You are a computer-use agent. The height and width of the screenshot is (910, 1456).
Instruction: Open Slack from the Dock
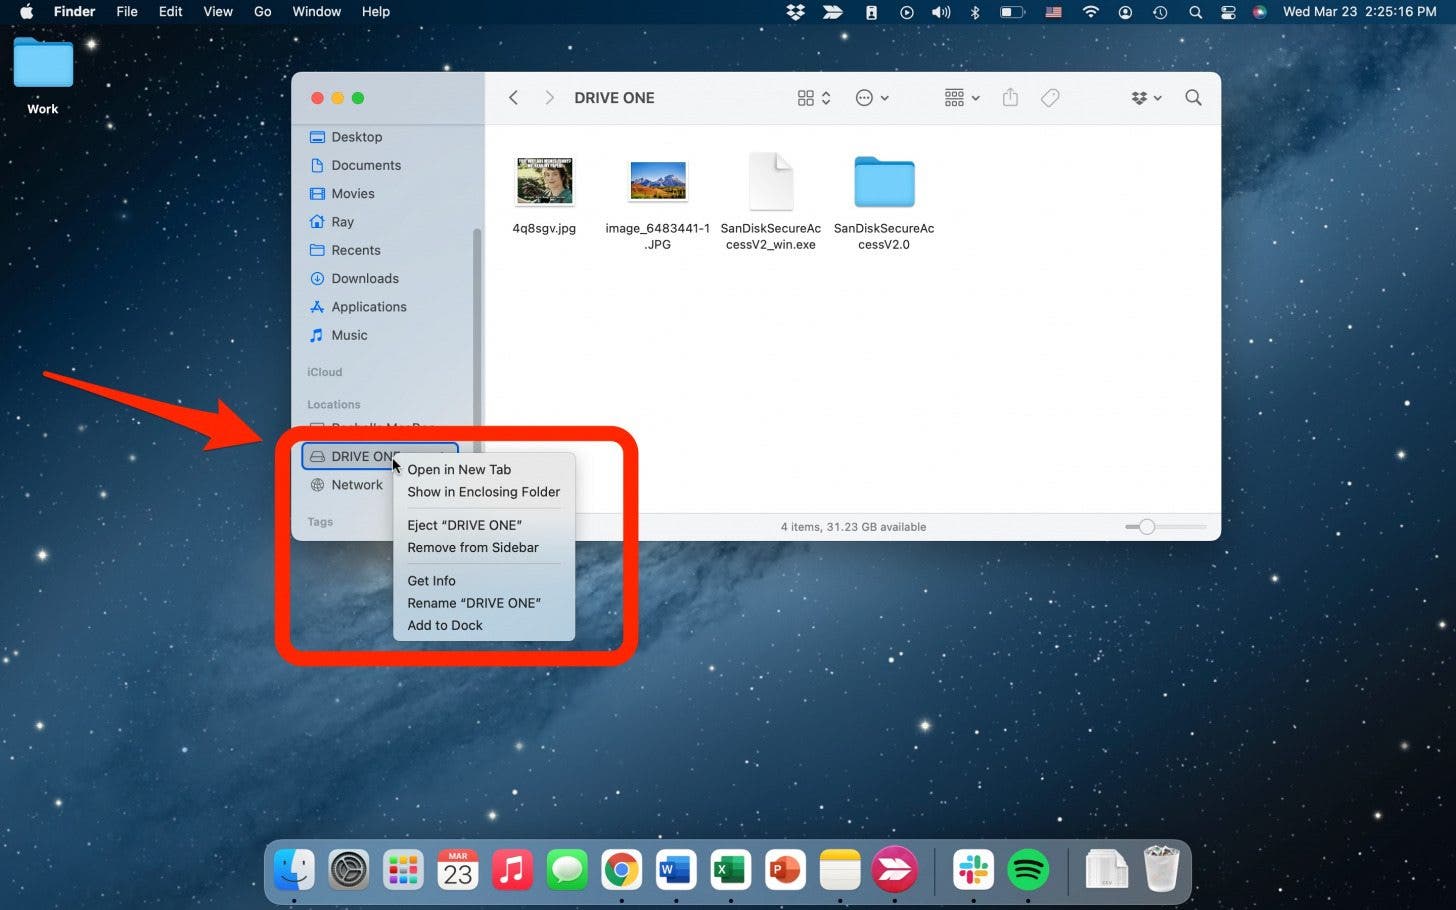coord(974,869)
